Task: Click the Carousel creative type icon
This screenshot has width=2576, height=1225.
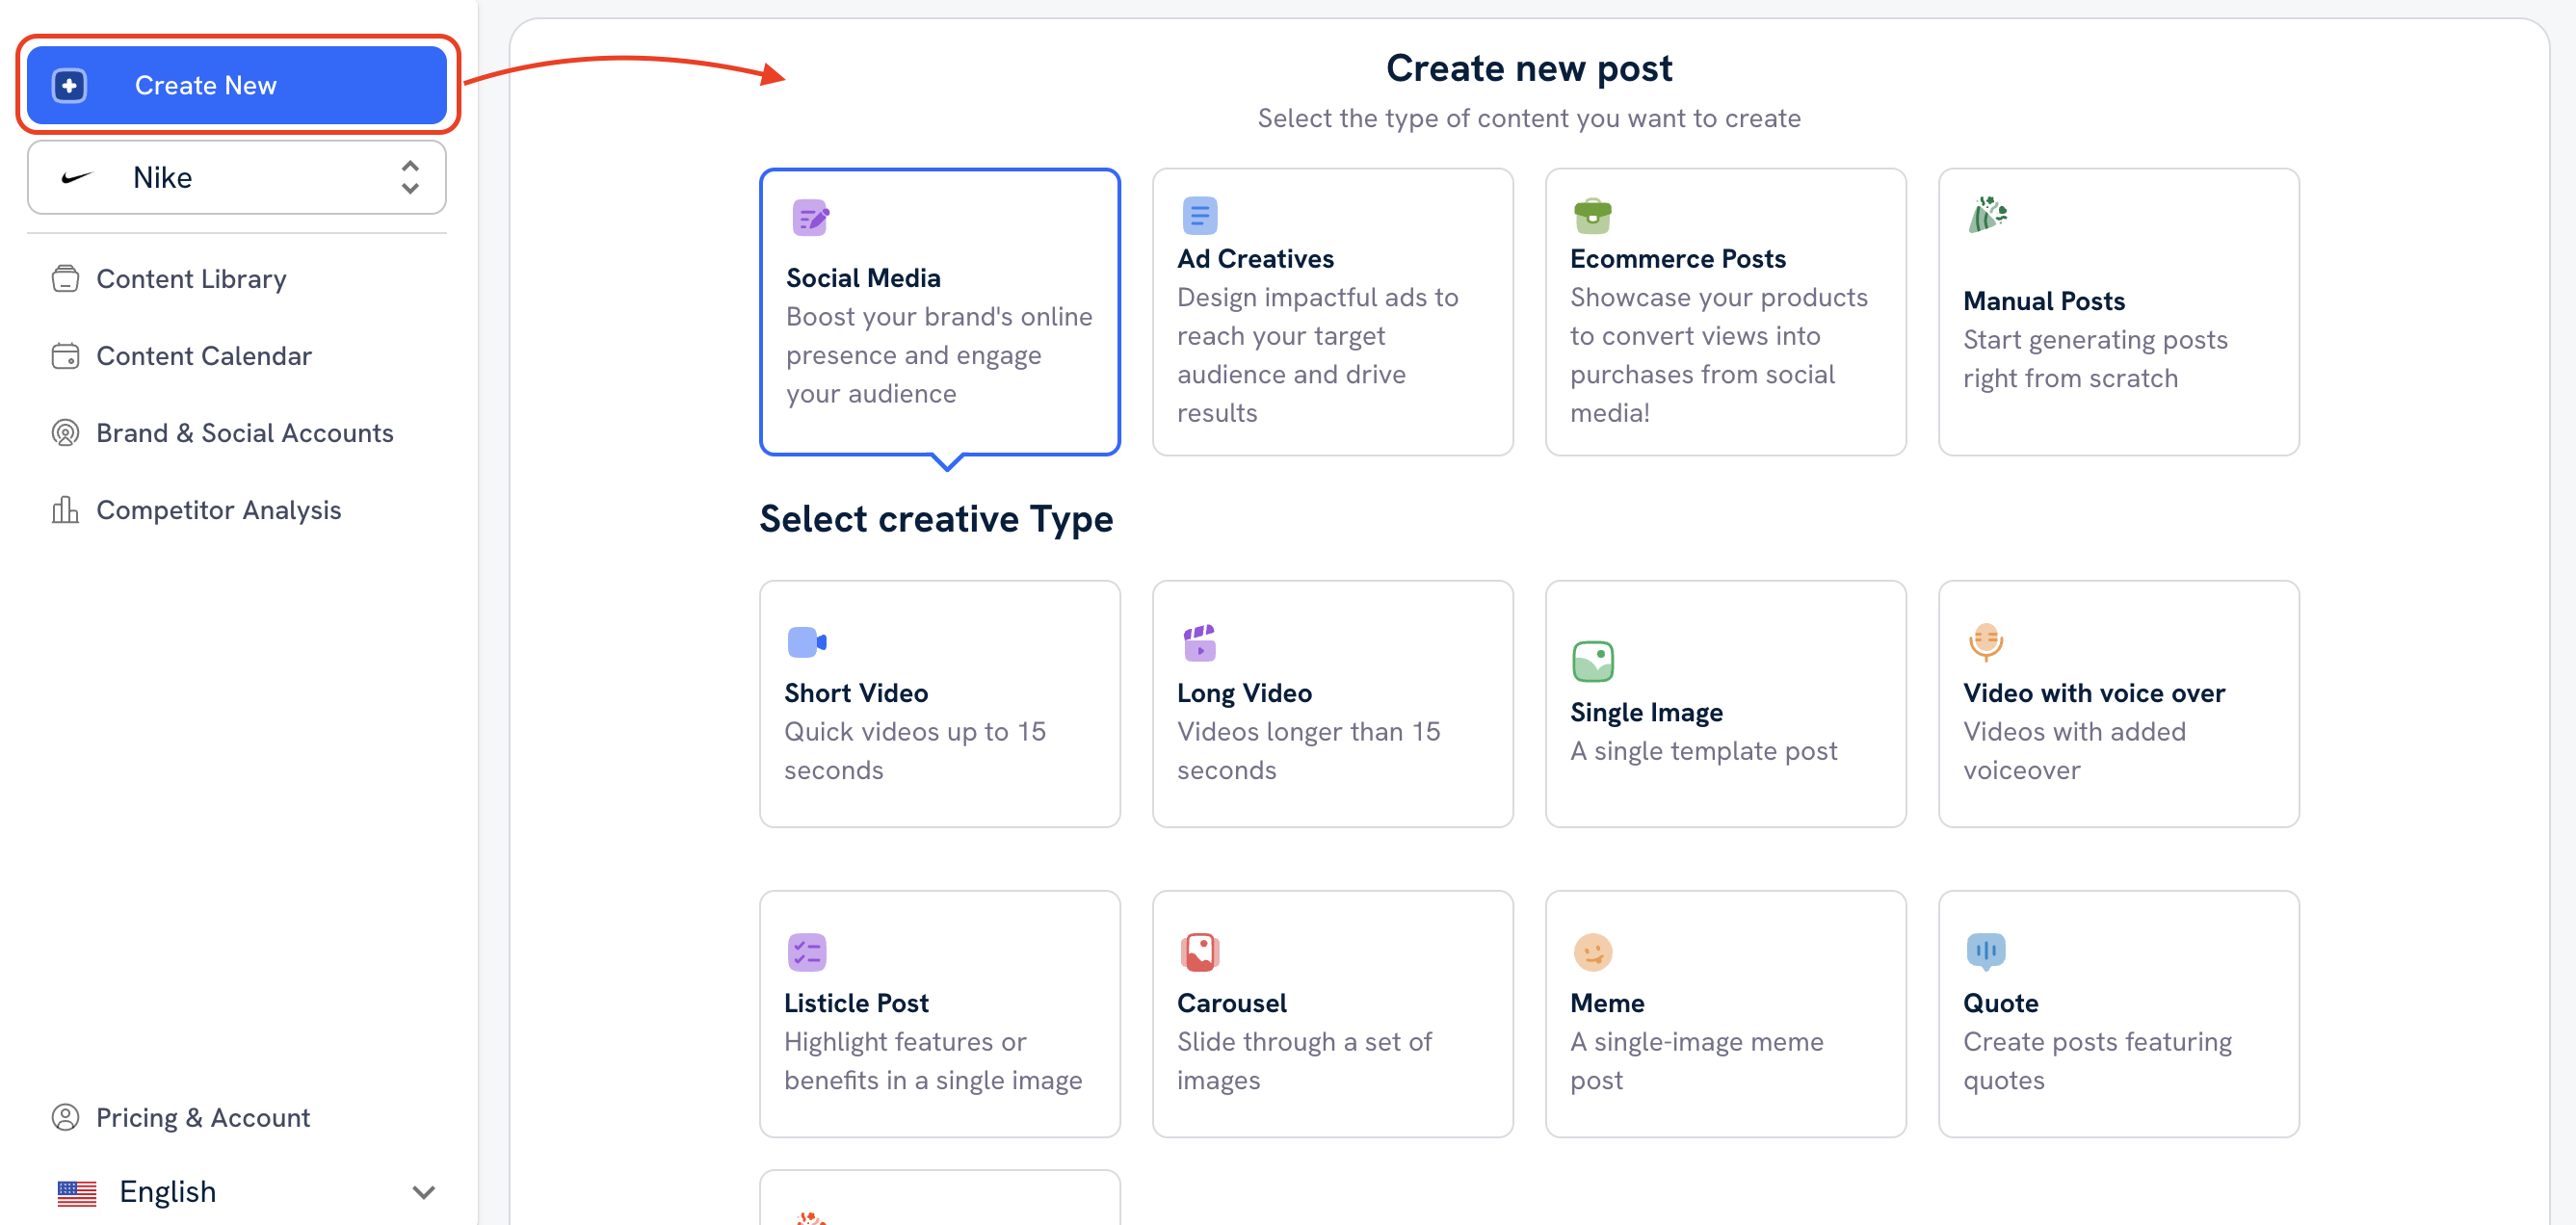Action: click(1201, 950)
